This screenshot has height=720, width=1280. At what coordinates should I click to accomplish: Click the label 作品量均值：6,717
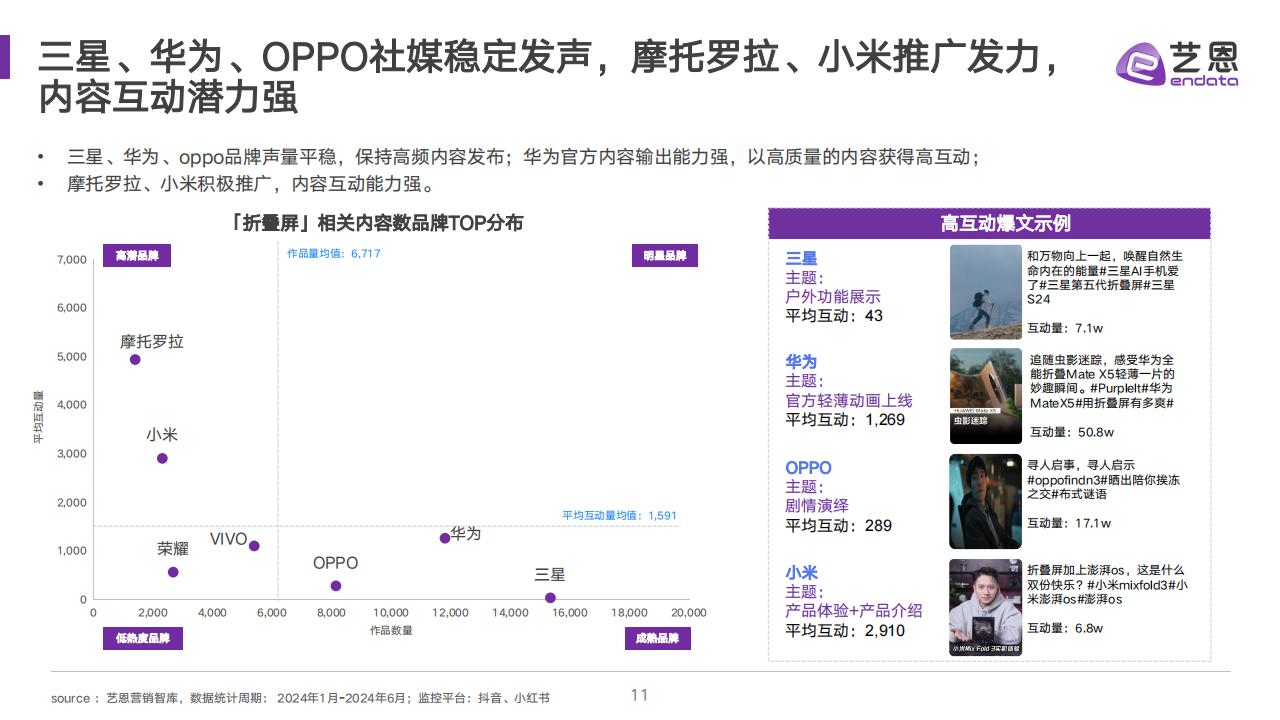(x=333, y=254)
